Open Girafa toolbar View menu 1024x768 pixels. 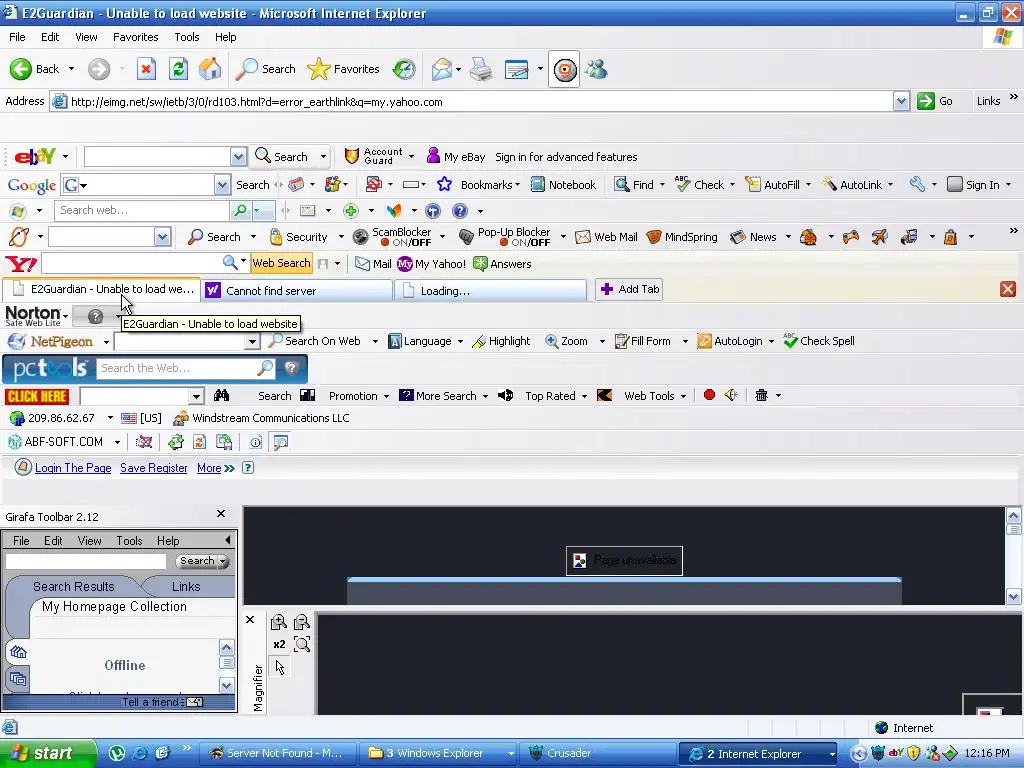click(x=89, y=541)
